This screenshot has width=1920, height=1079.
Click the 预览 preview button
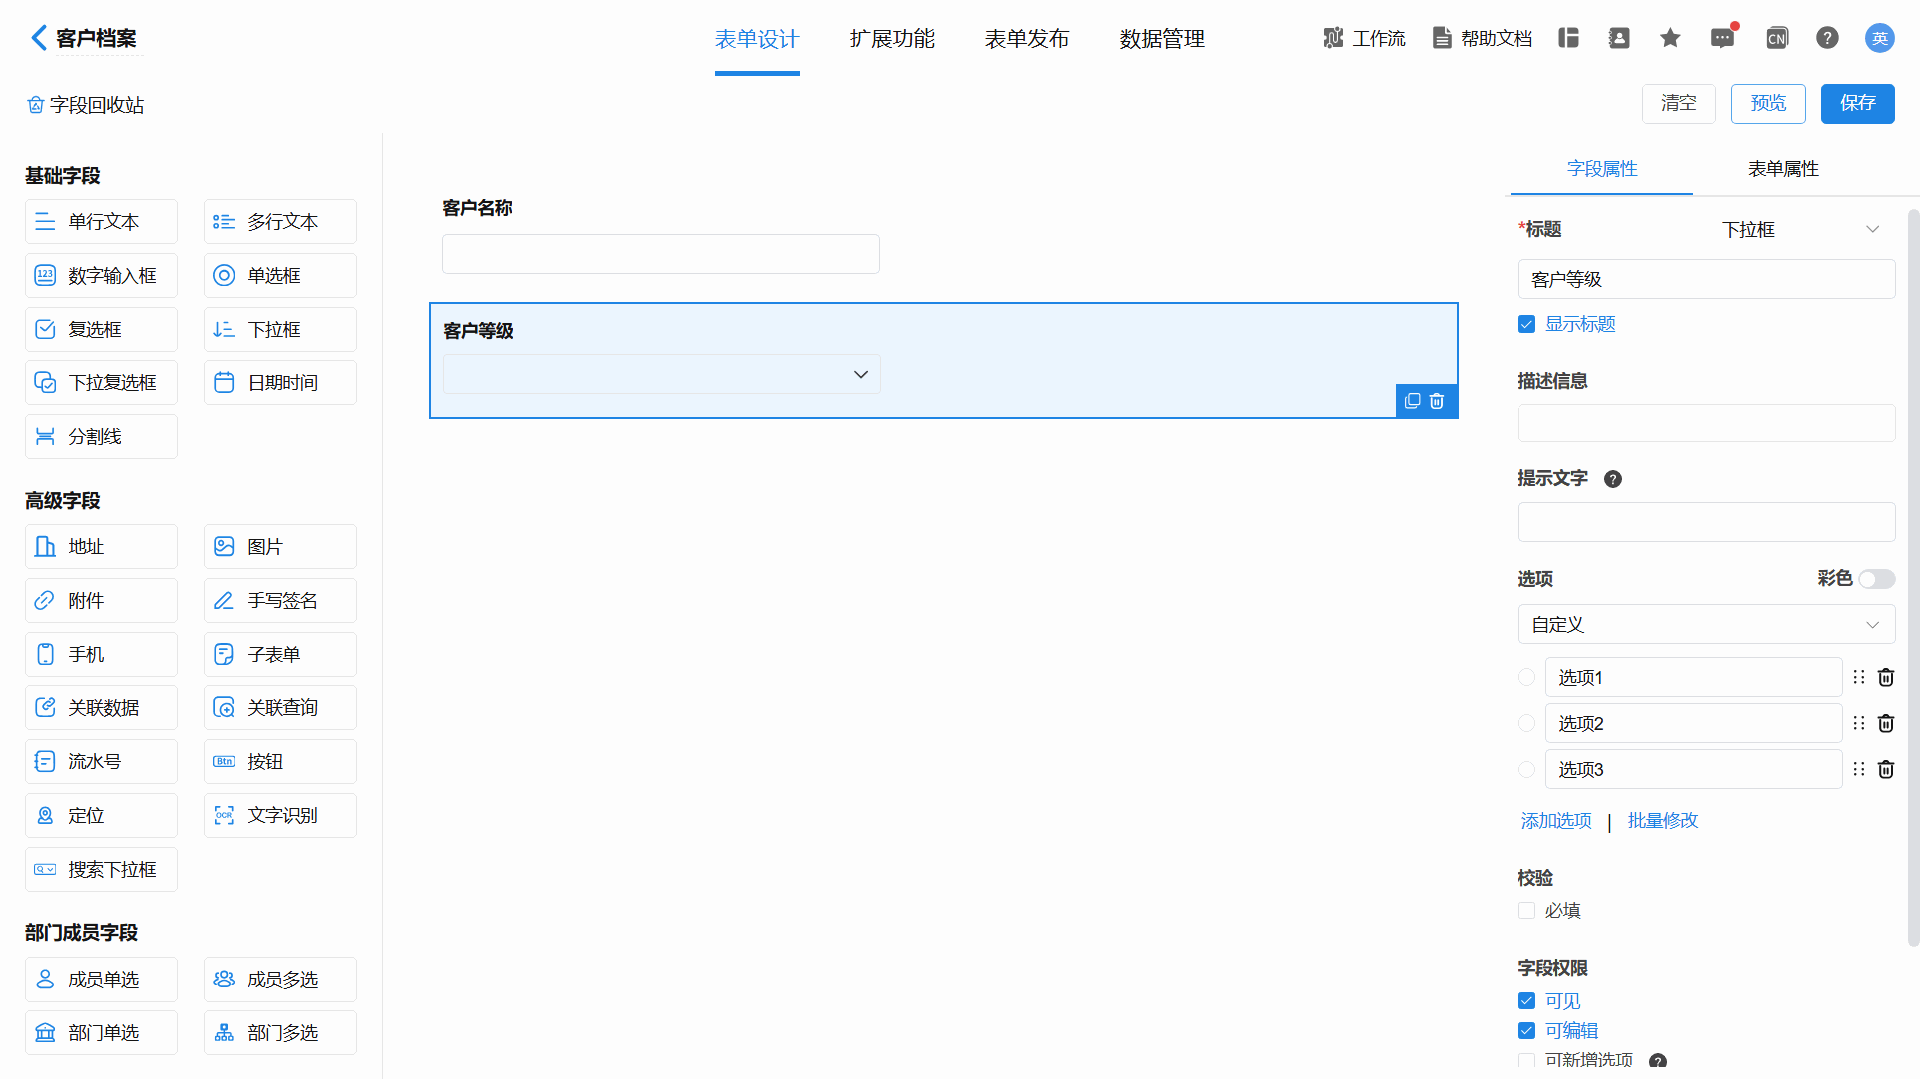pos(1768,103)
